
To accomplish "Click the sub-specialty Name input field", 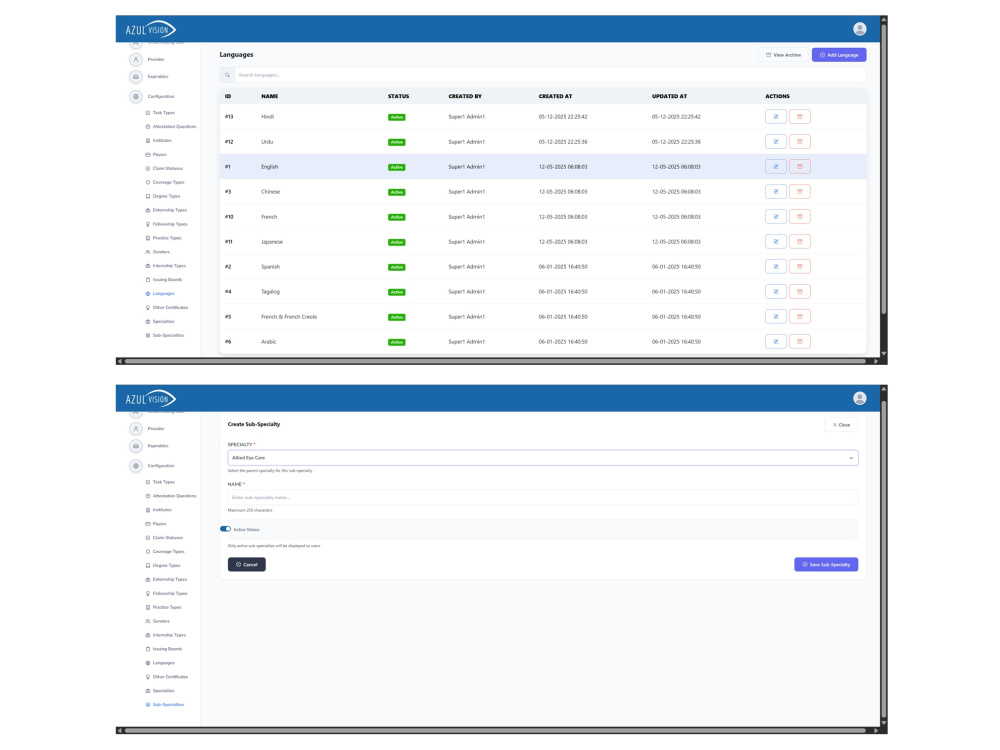I will point(543,497).
